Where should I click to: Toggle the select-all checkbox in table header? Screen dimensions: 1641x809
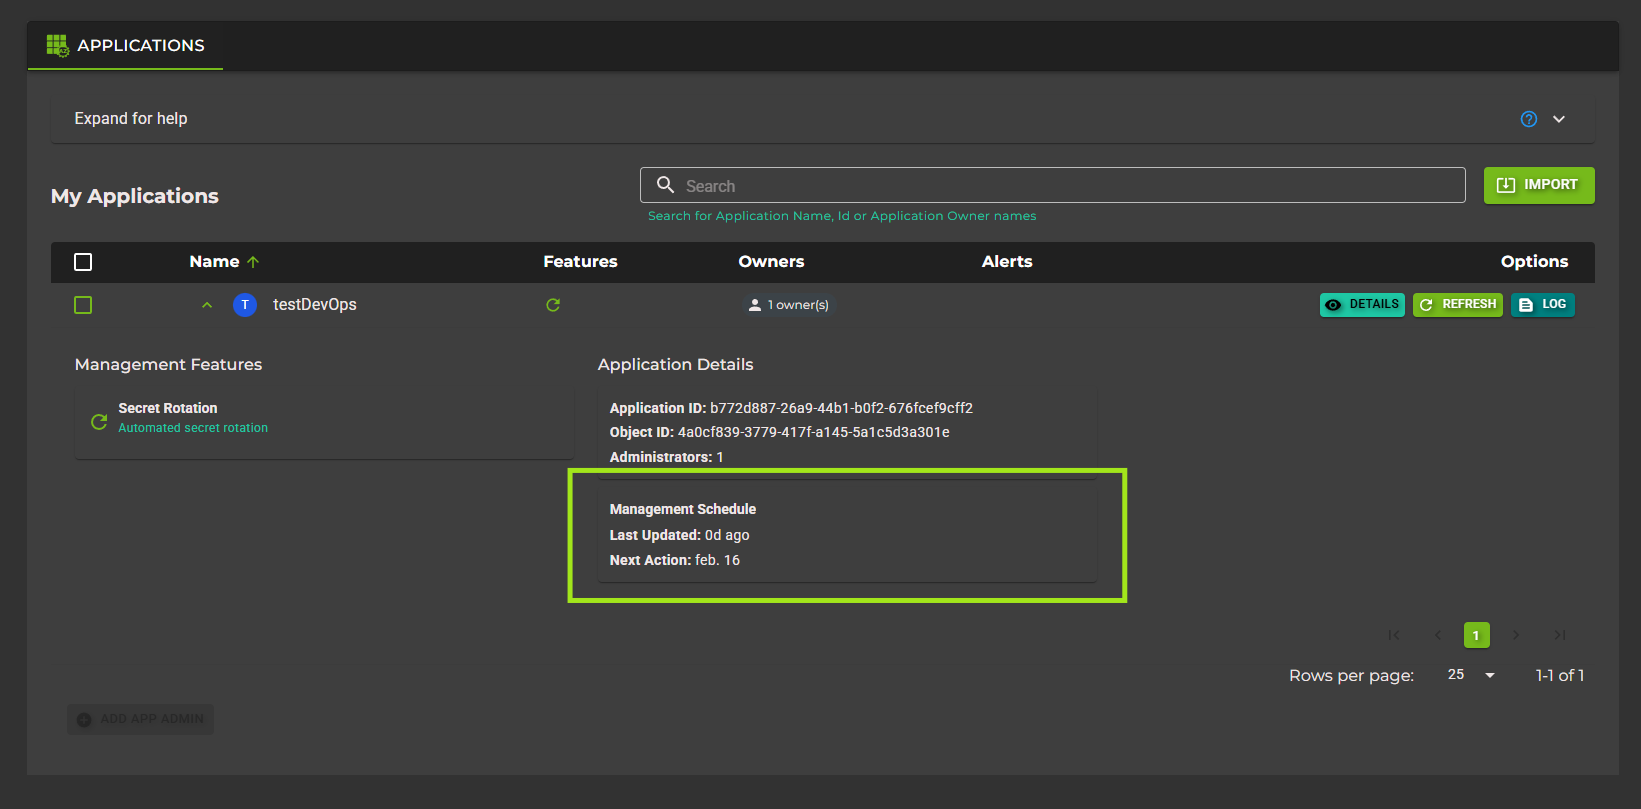(x=83, y=262)
